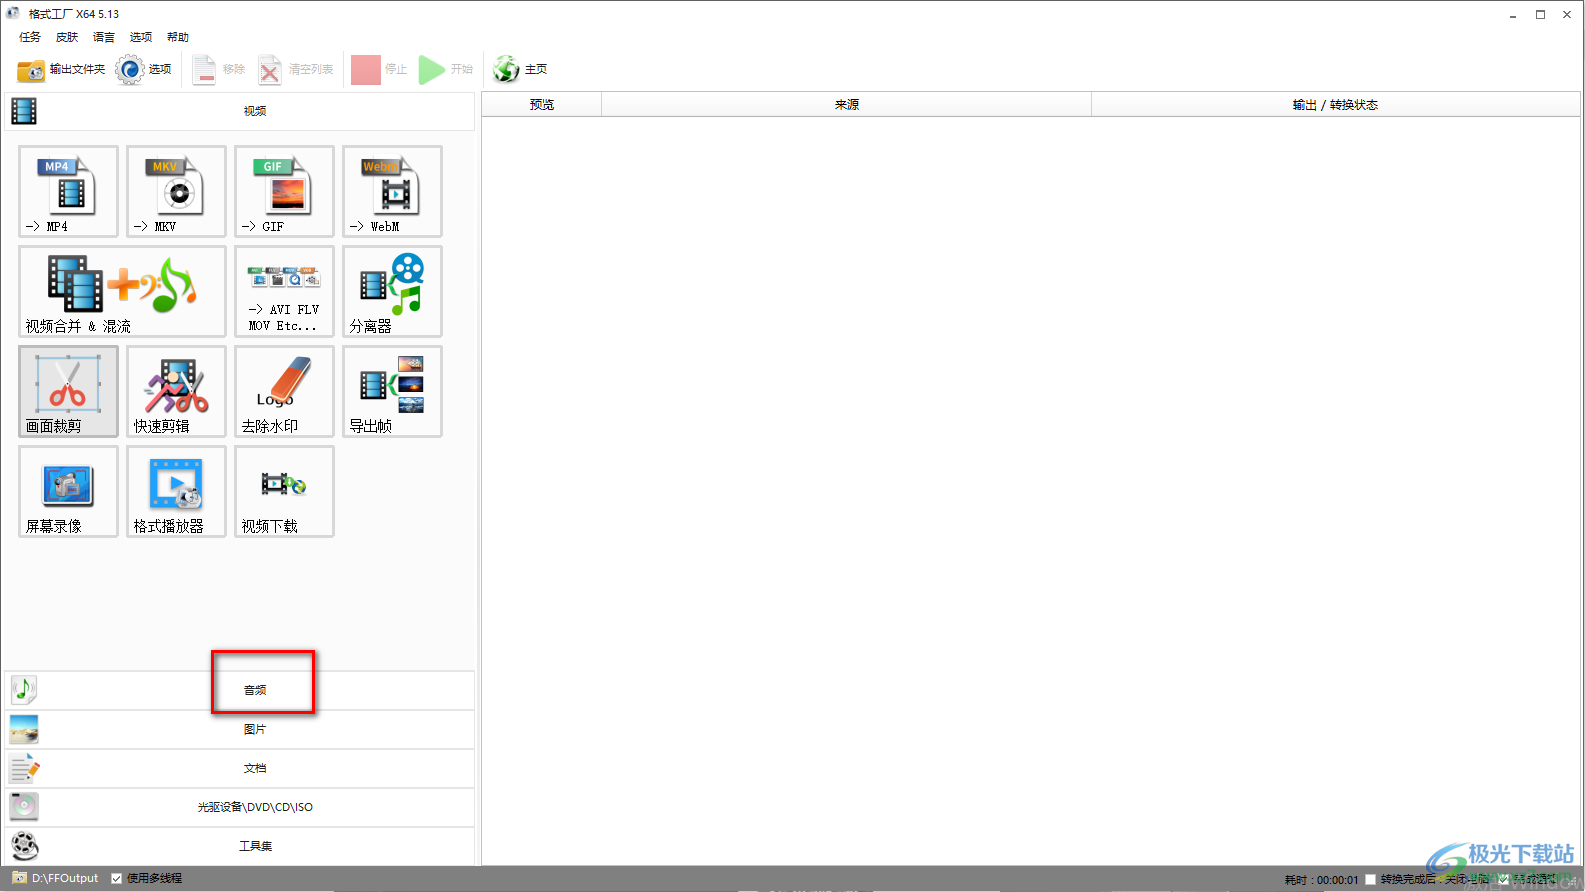Toggle 转换完成后关闭电脑 checkbox
This screenshot has height=892, width=1585.
pyautogui.click(x=1371, y=880)
